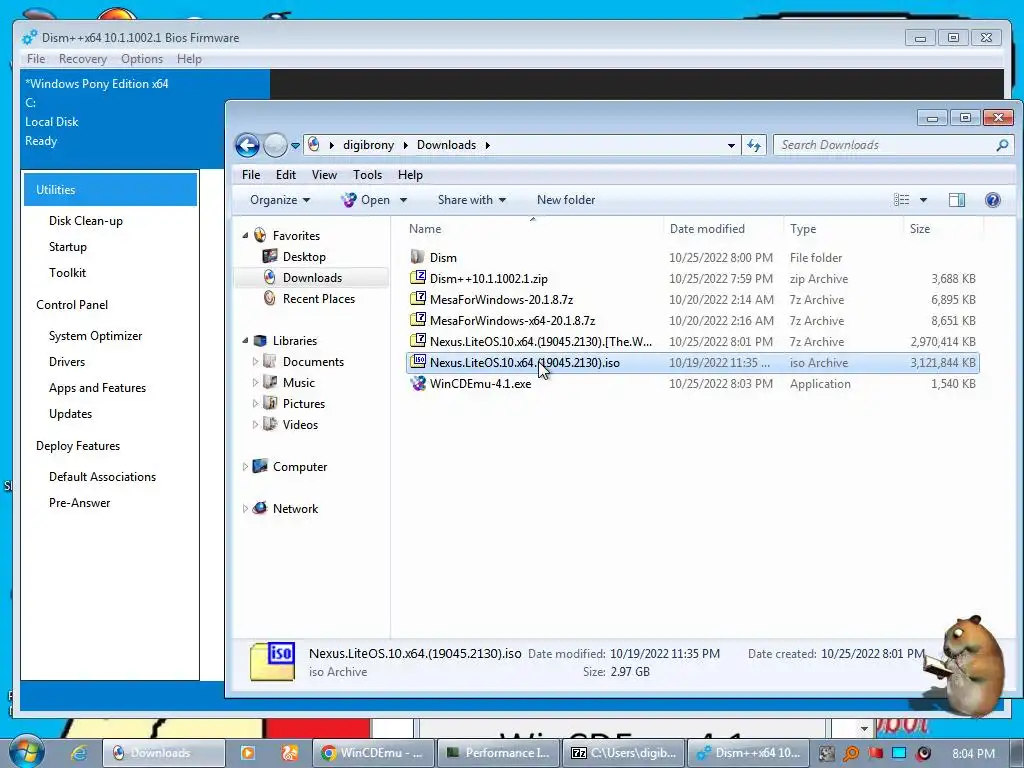The image size is (1024, 768).
Task: Open the address bar history dropdown
Action: click(x=731, y=146)
